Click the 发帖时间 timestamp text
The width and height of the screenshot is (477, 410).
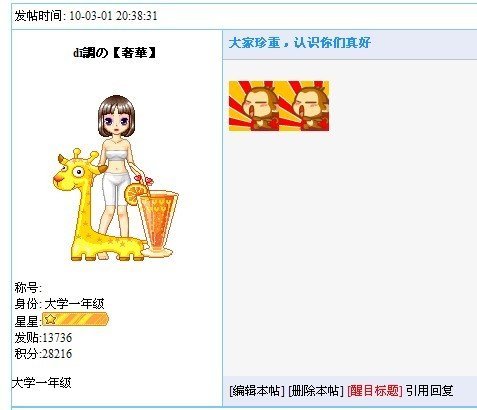pos(86,16)
